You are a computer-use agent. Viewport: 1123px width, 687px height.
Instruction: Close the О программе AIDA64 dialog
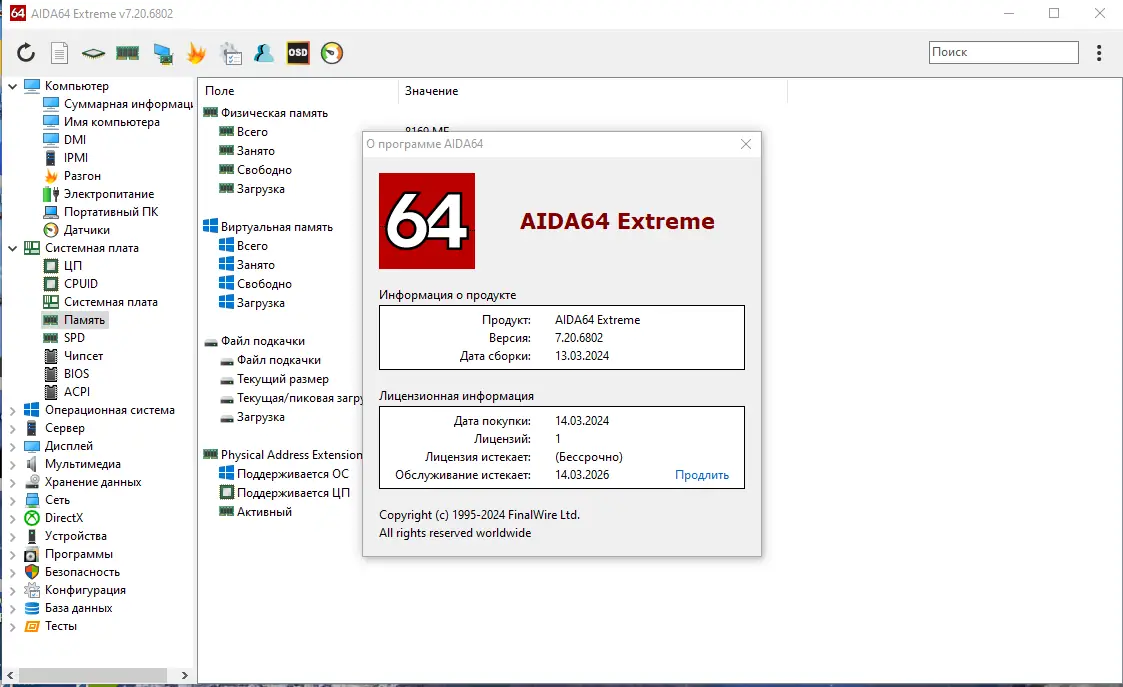click(746, 144)
